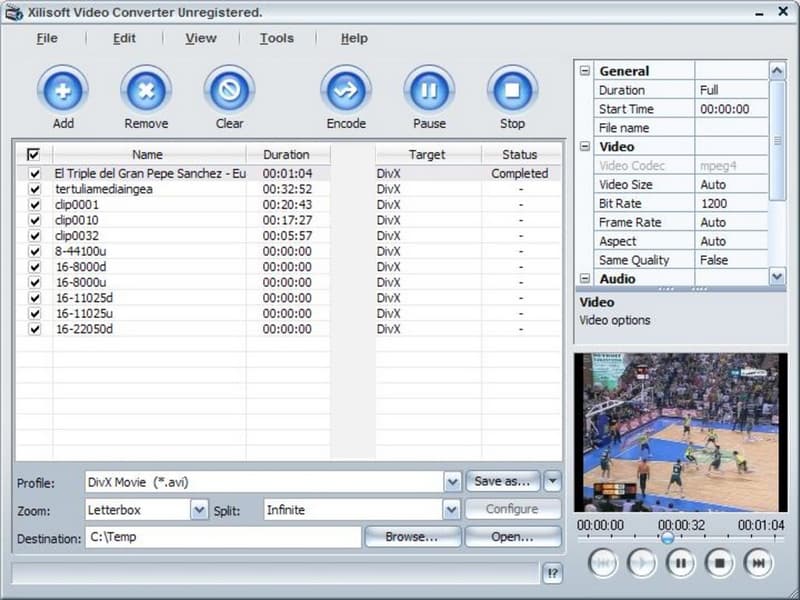Click the help icon beside progress bar
Viewport: 800px width, 600px height.
coord(553,573)
